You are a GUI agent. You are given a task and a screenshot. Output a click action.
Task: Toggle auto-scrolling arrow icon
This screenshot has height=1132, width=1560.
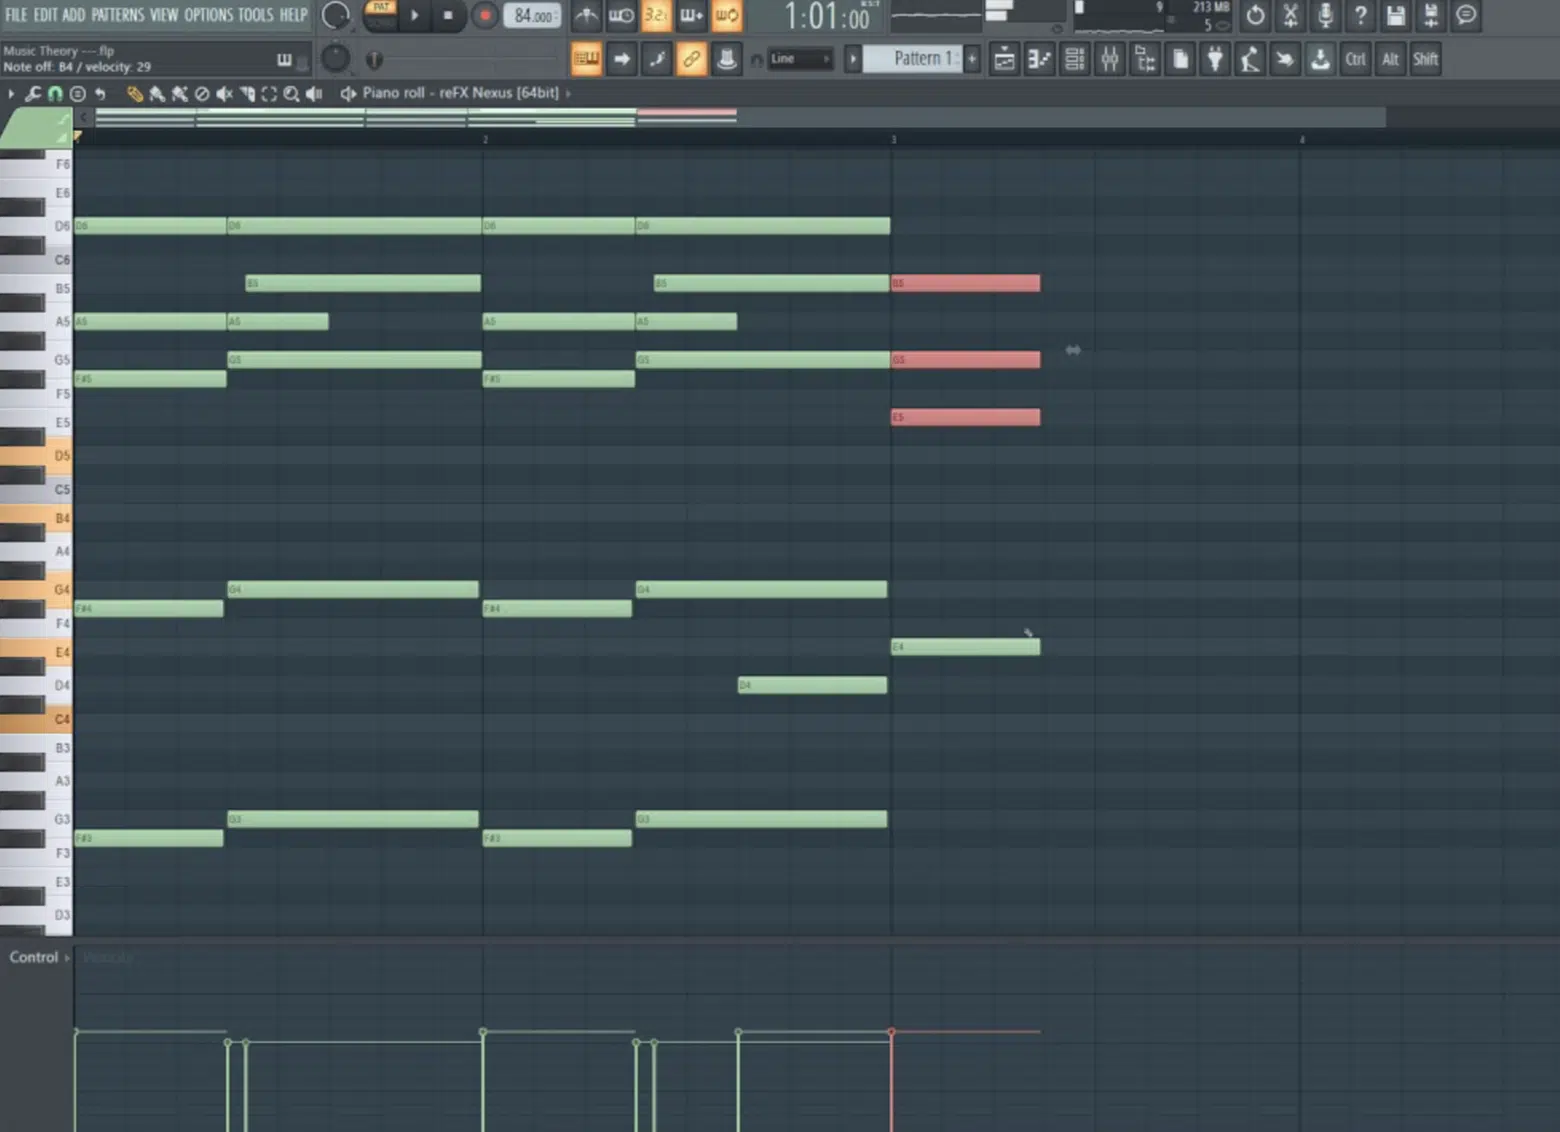coord(622,59)
